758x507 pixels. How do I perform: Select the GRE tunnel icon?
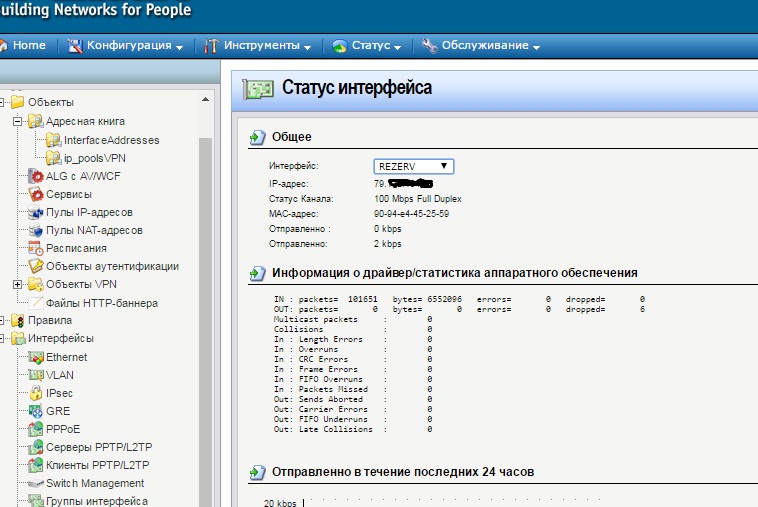click(x=37, y=411)
